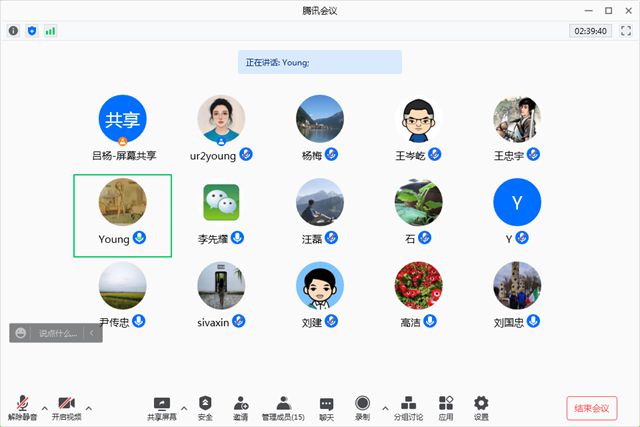Enter full screen mode

coord(626,31)
